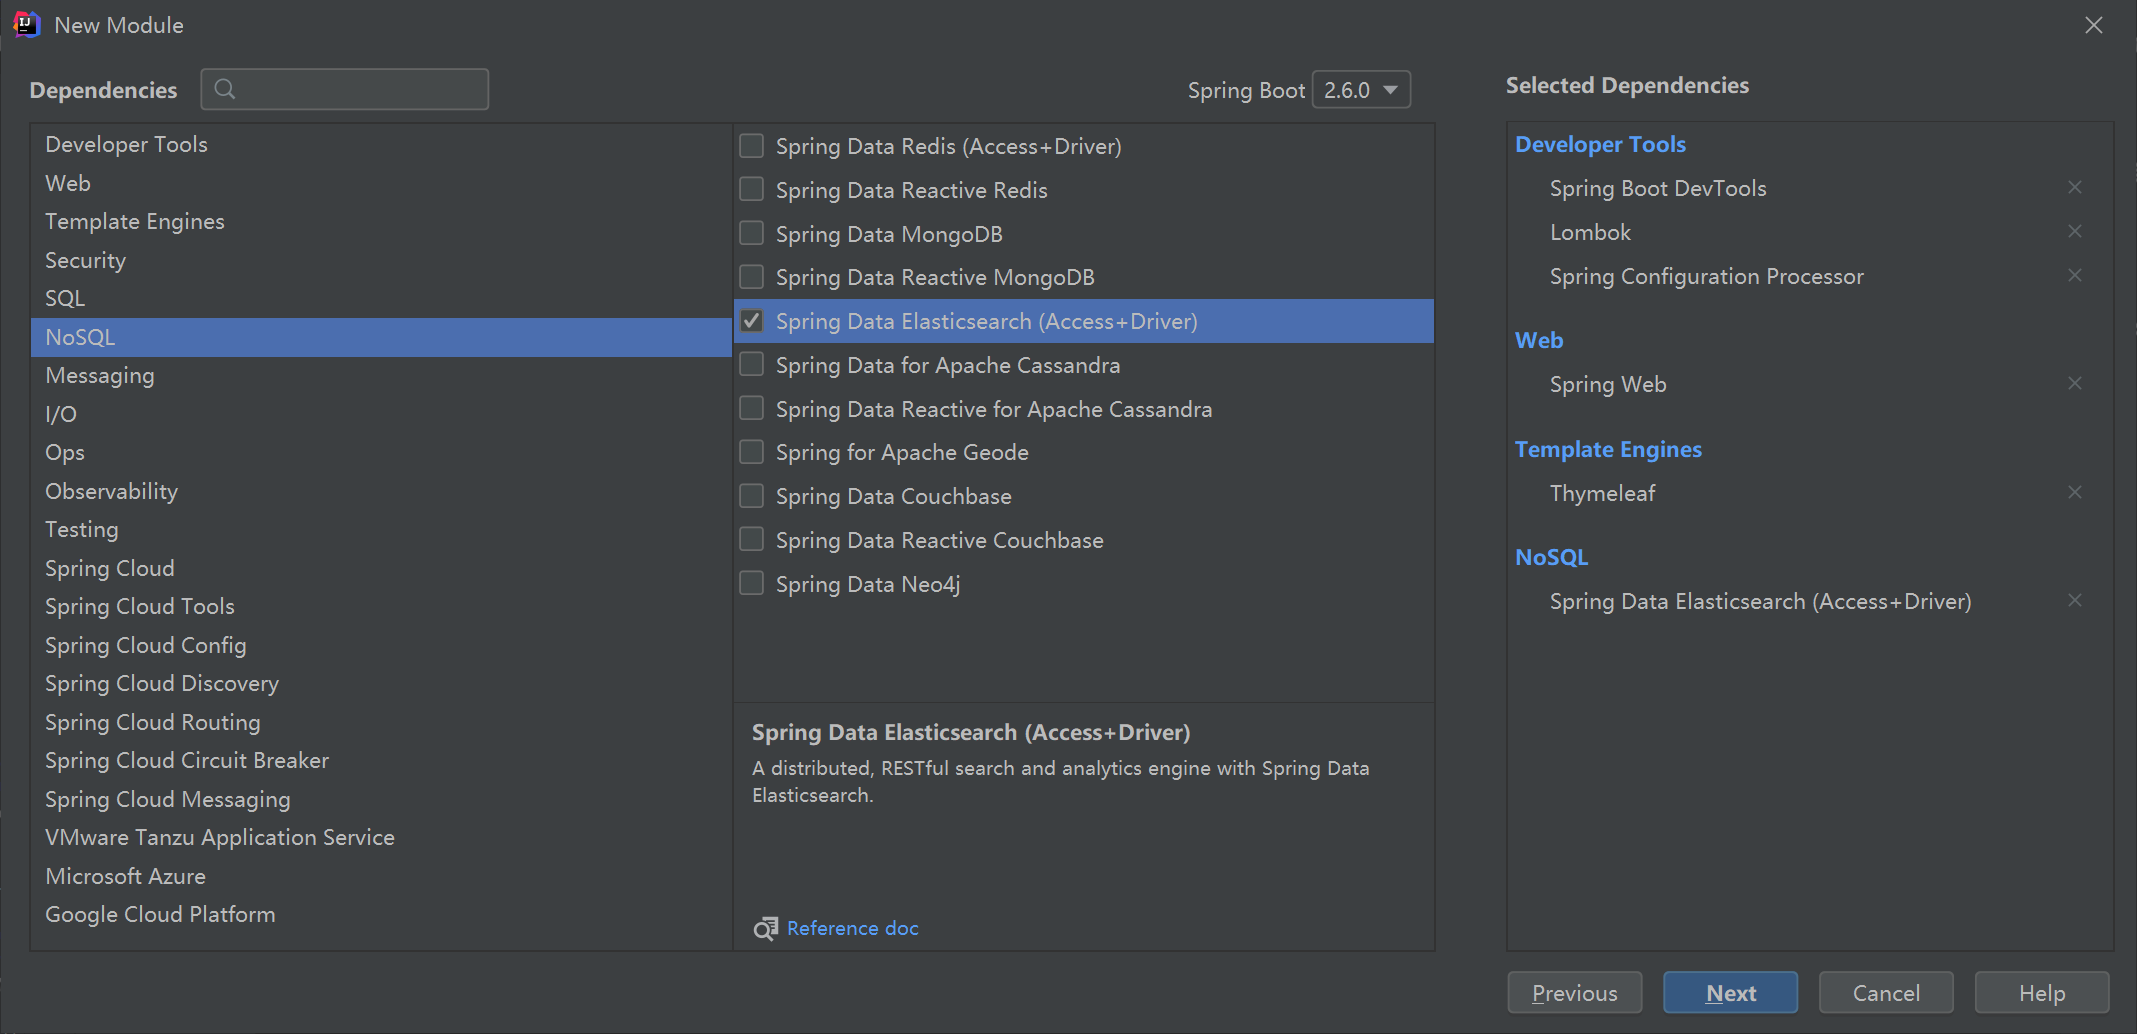Viewport: 2137px width, 1034px height.
Task: Check Spring Data for Apache Cassandra
Action: (751, 365)
